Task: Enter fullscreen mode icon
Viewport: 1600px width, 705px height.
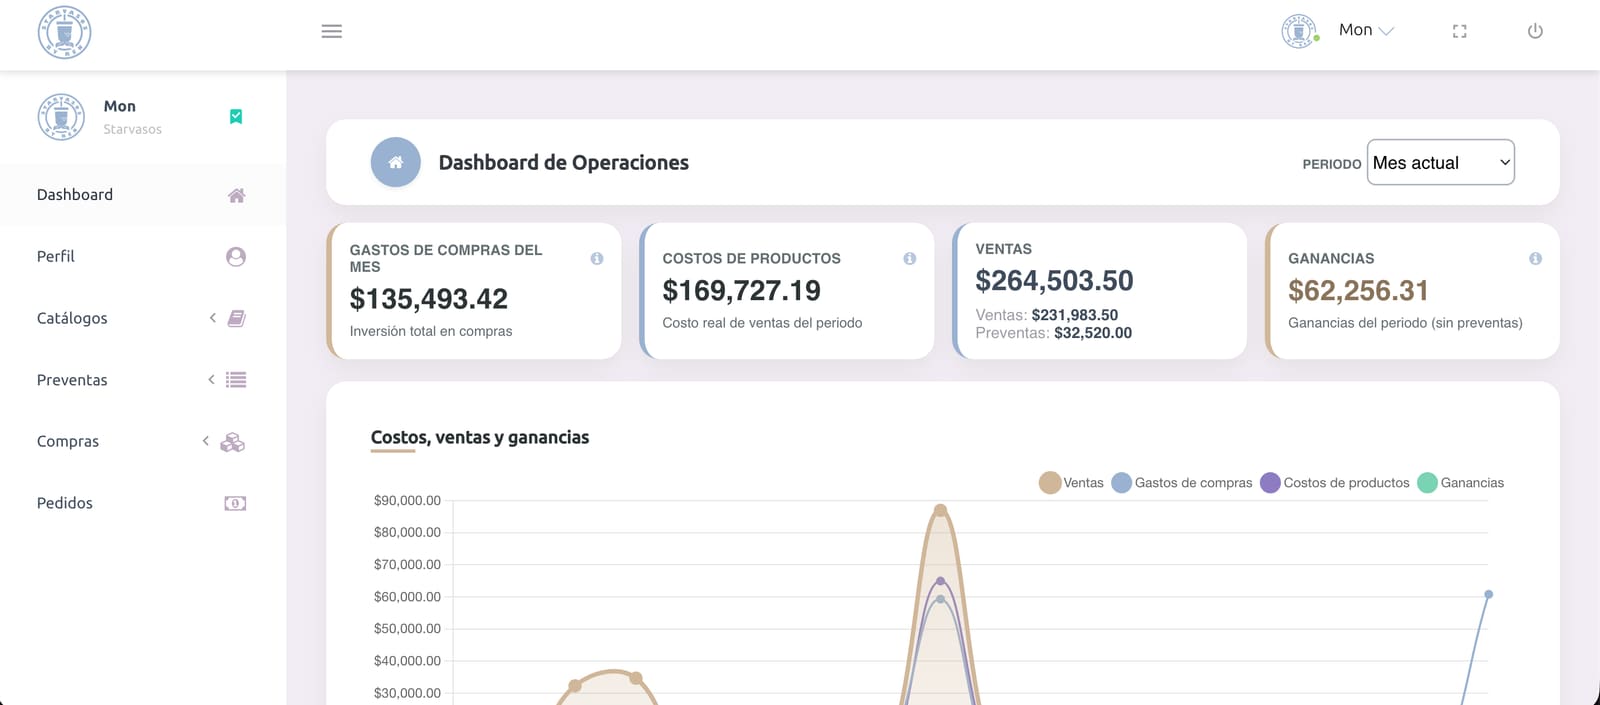Action: click(x=1460, y=31)
